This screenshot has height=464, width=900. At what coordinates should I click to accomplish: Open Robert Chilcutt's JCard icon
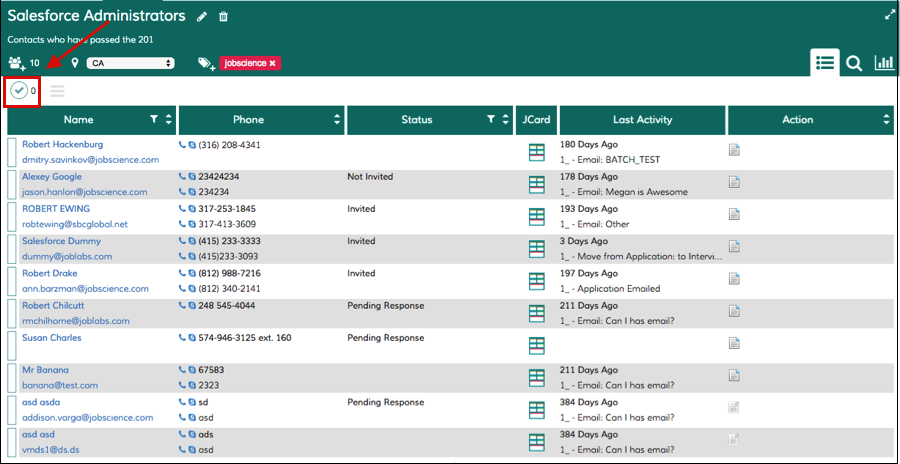(537, 313)
